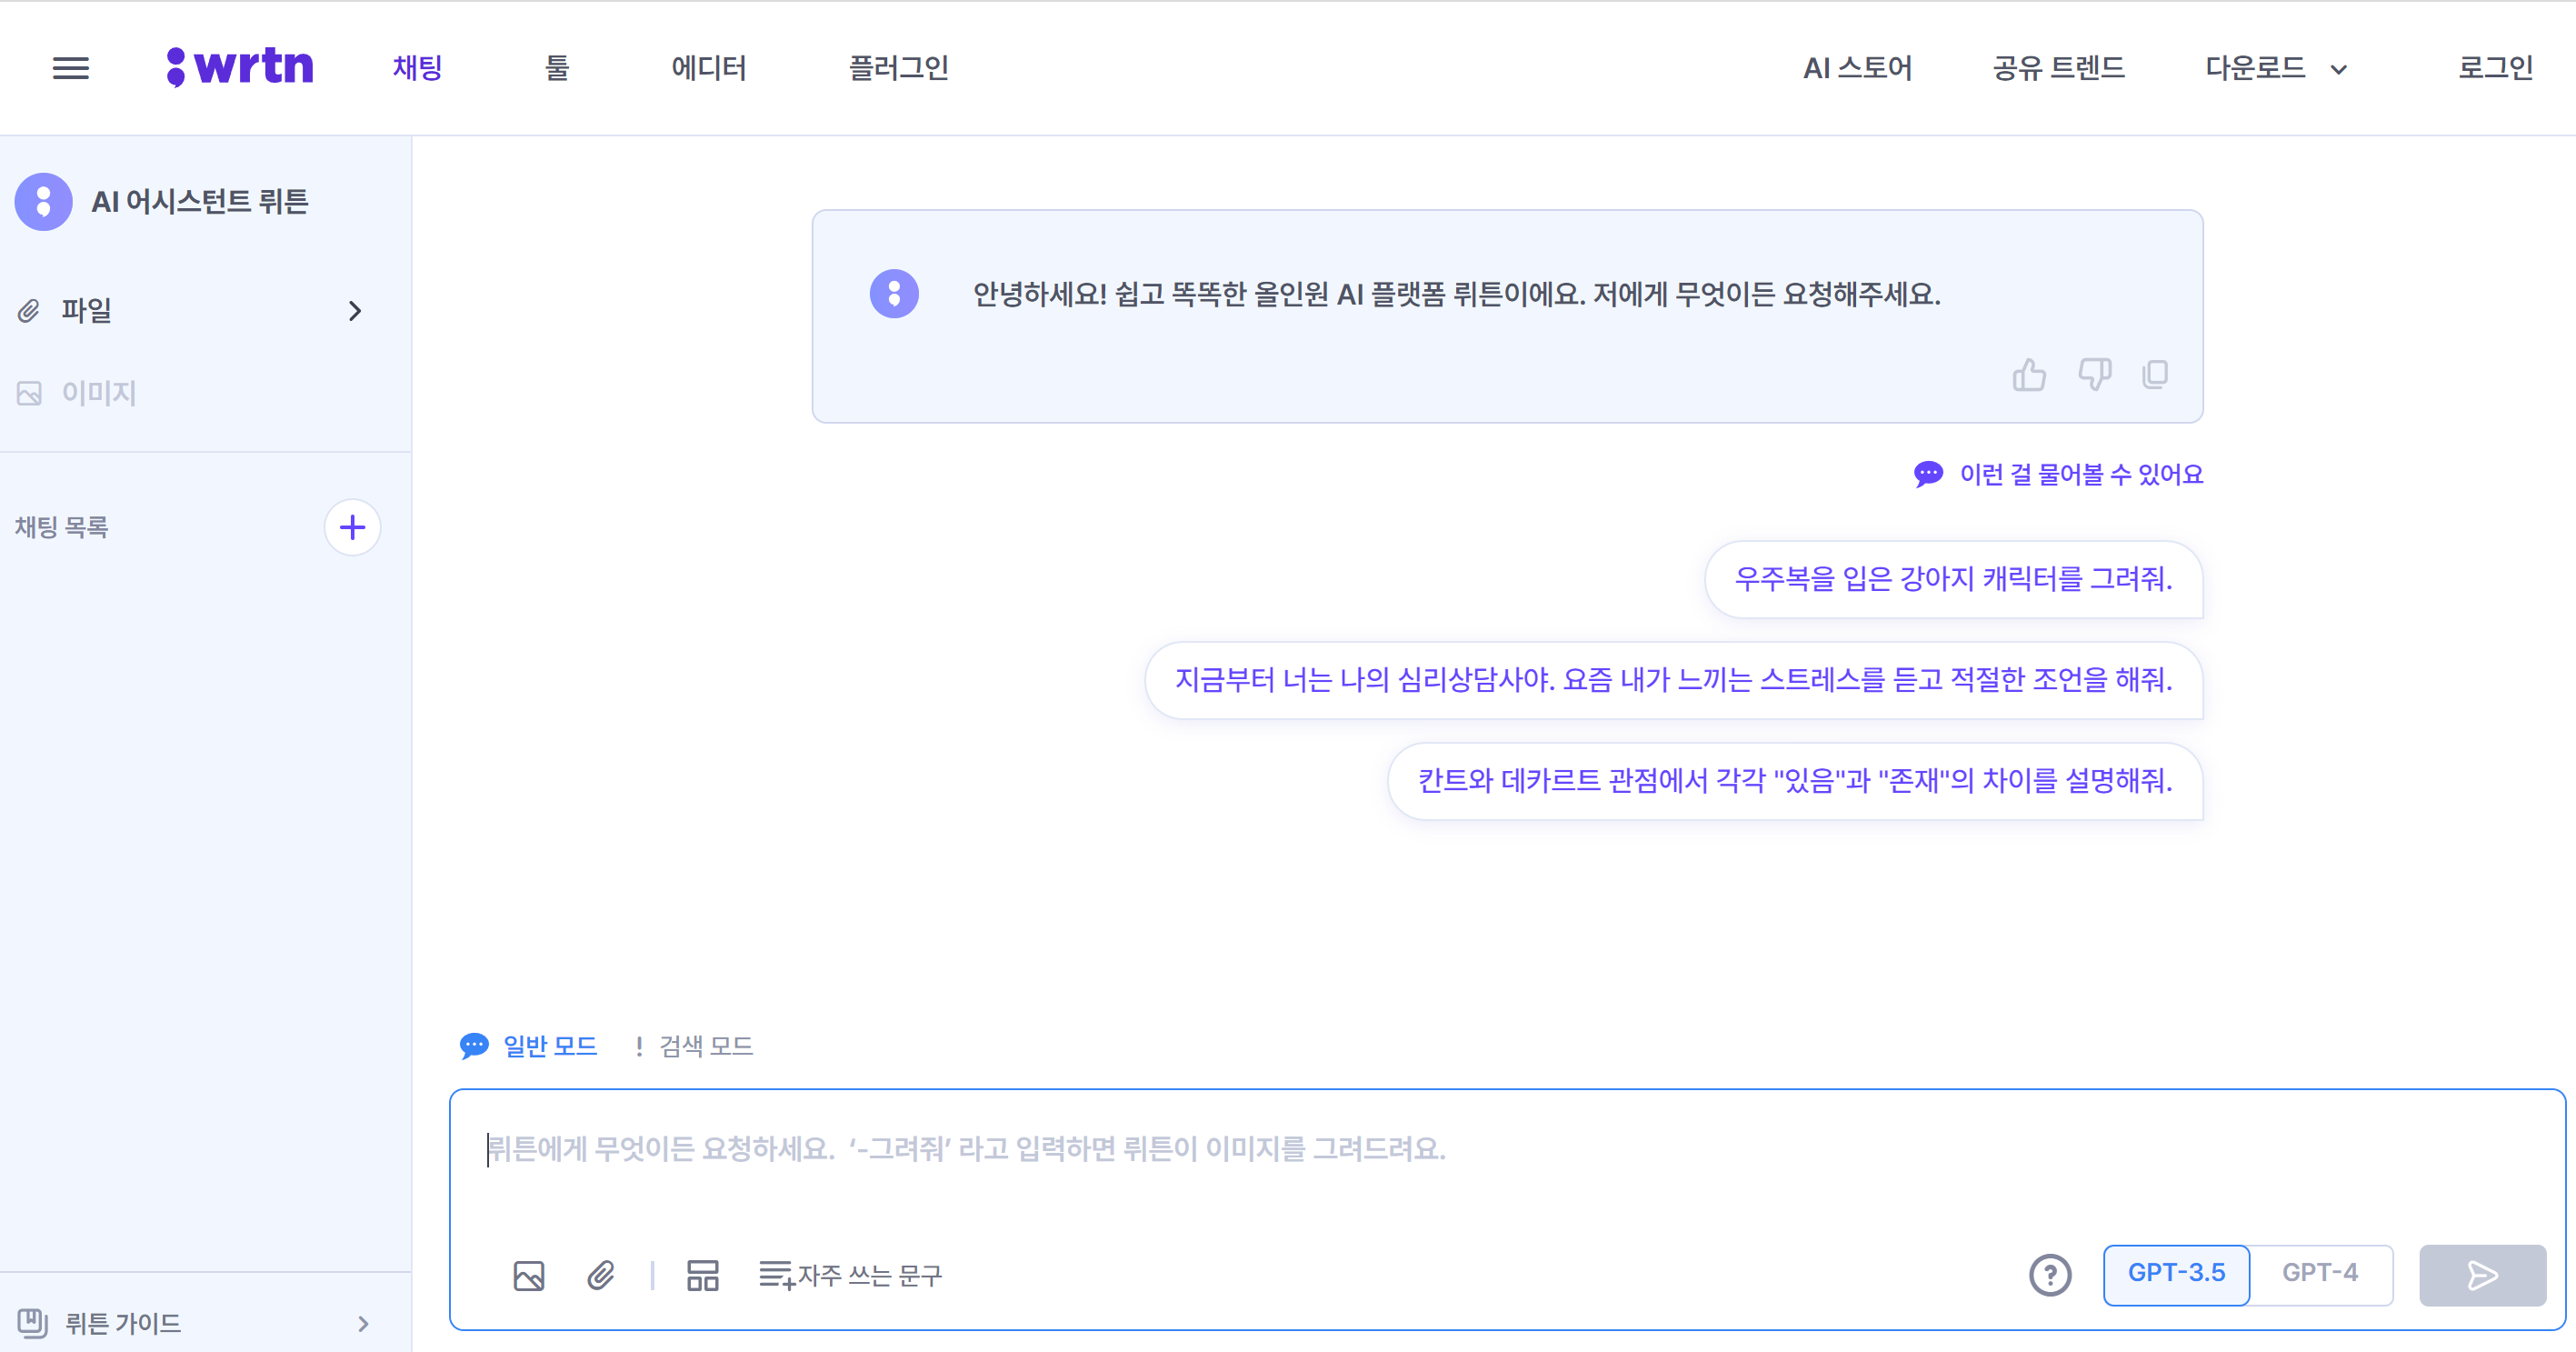Copy the greeting message with copy icon
This screenshot has width=2576, height=1352.
tap(2155, 375)
